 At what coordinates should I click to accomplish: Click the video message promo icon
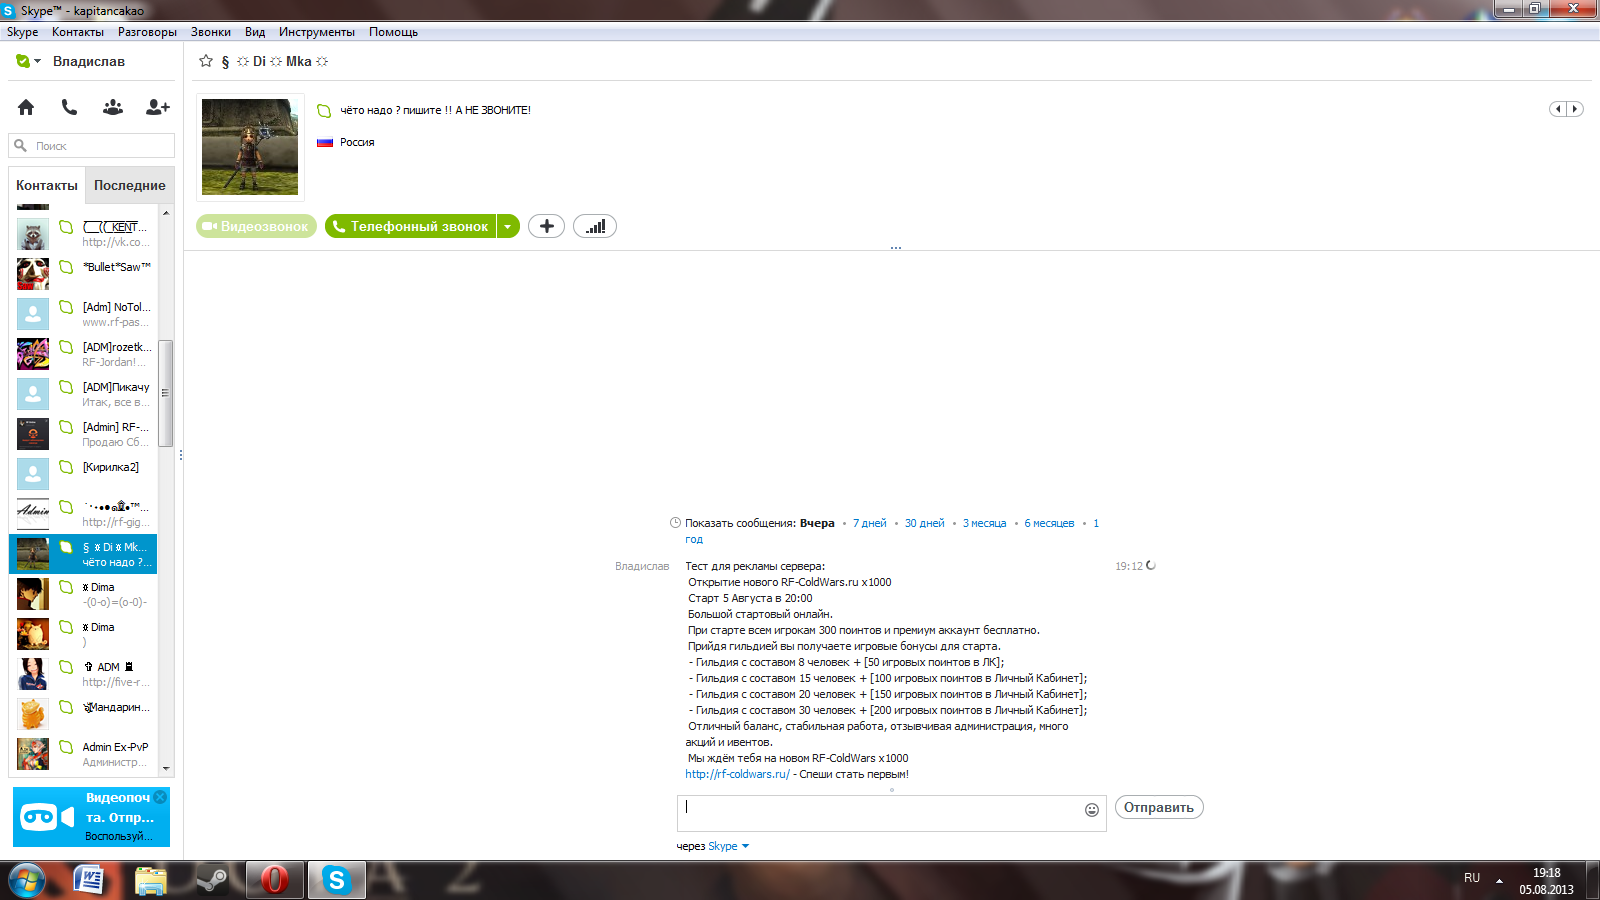coord(47,817)
